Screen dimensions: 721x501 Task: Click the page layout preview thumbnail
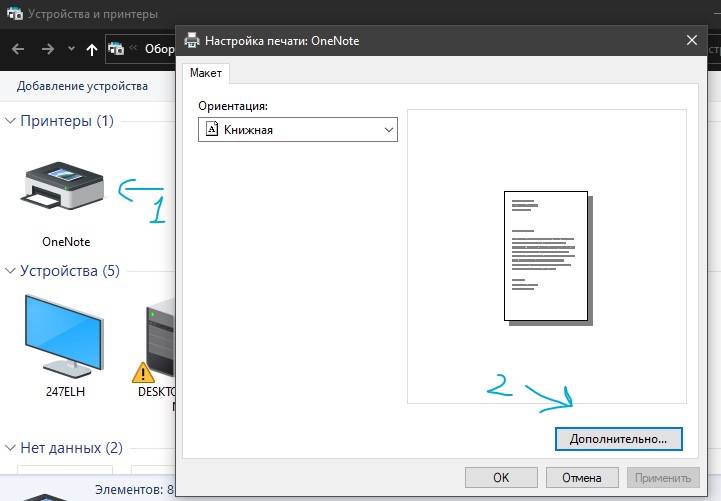pyautogui.click(x=548, y=257)
